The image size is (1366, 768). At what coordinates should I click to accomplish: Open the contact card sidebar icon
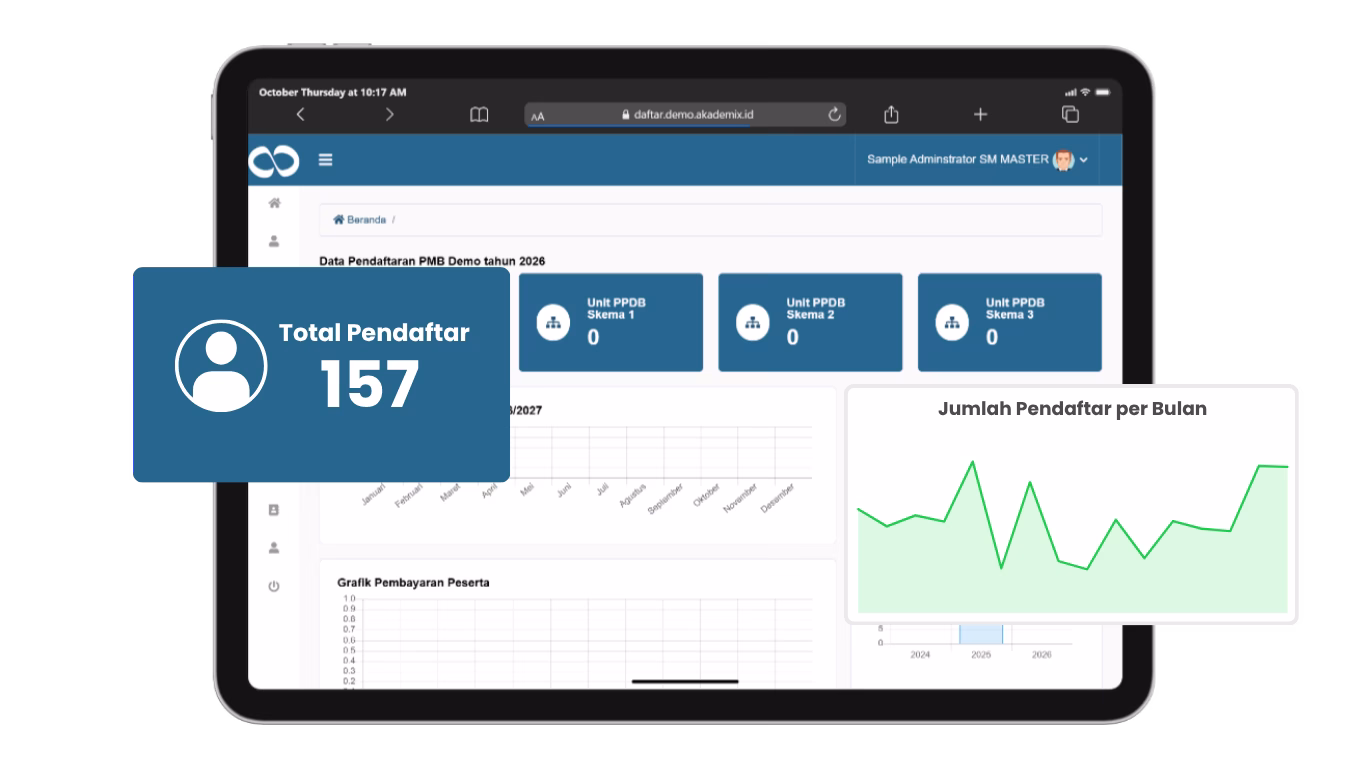274,510
